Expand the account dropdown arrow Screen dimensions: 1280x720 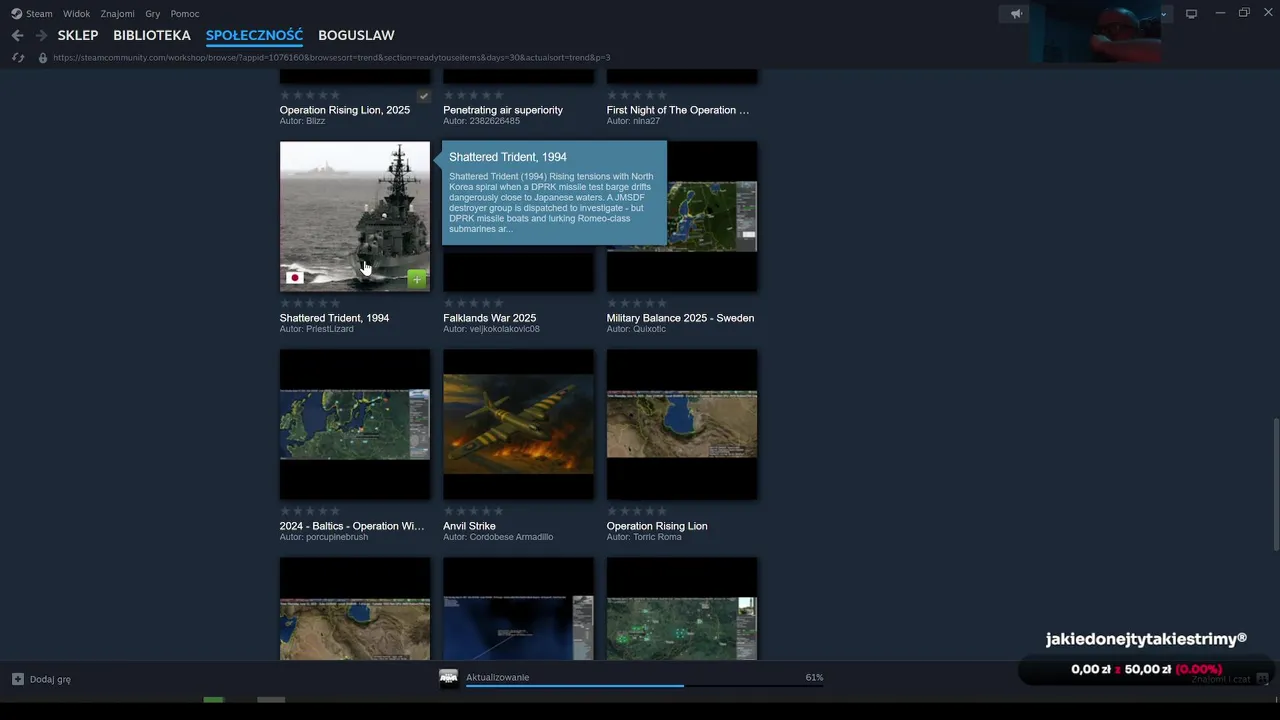(x=1163, y=14)
